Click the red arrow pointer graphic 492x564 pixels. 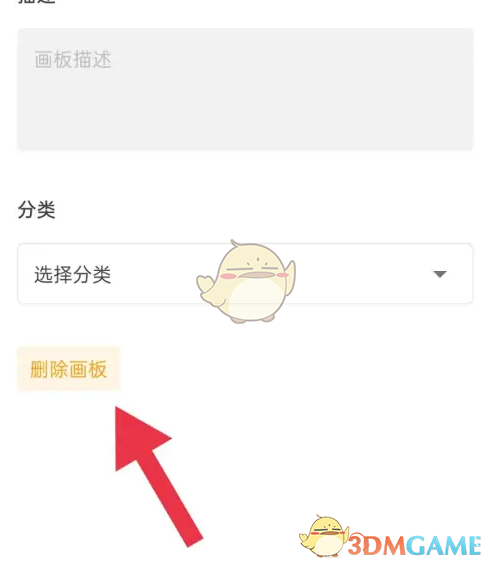coord(158,476)
